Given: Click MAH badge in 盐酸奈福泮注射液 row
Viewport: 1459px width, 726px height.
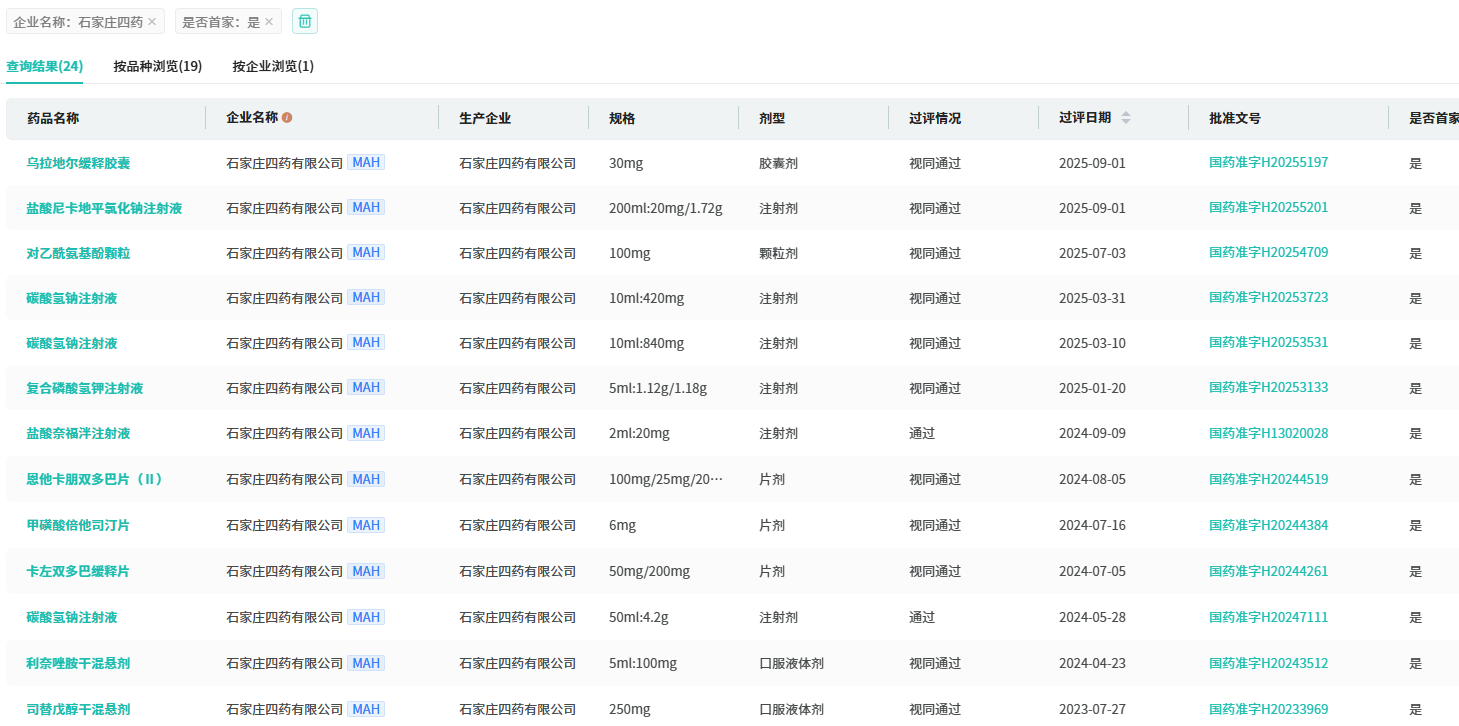Looking at the screenshot, I should tap(366, 433).
